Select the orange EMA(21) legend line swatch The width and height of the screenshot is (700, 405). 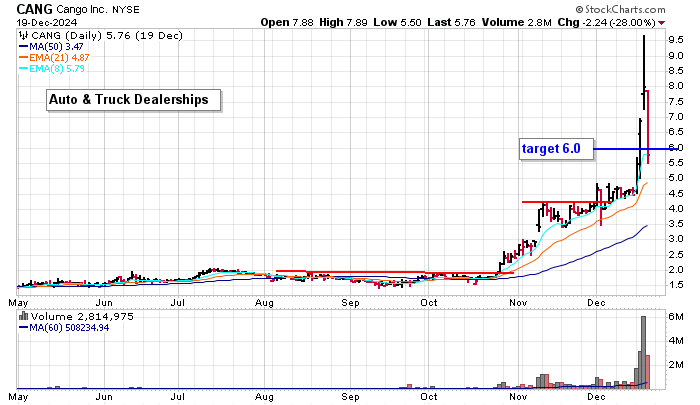pyautogui.click(x=23, y=58)
